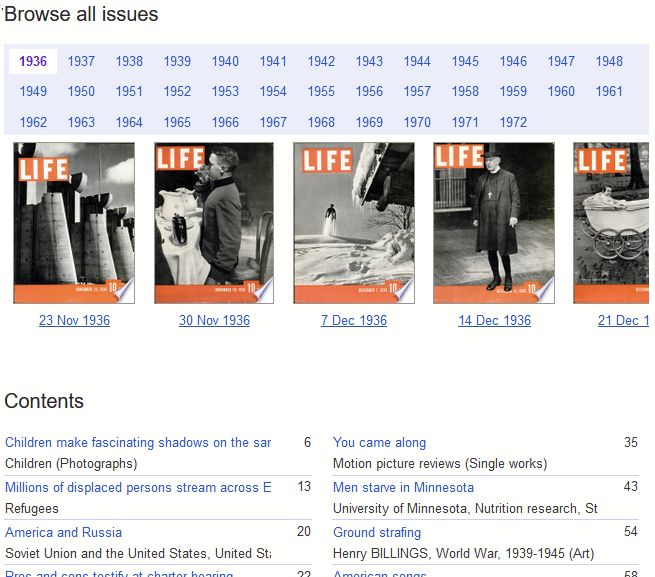Click the 30 Nov 1936 date link

tap(214, 320)
